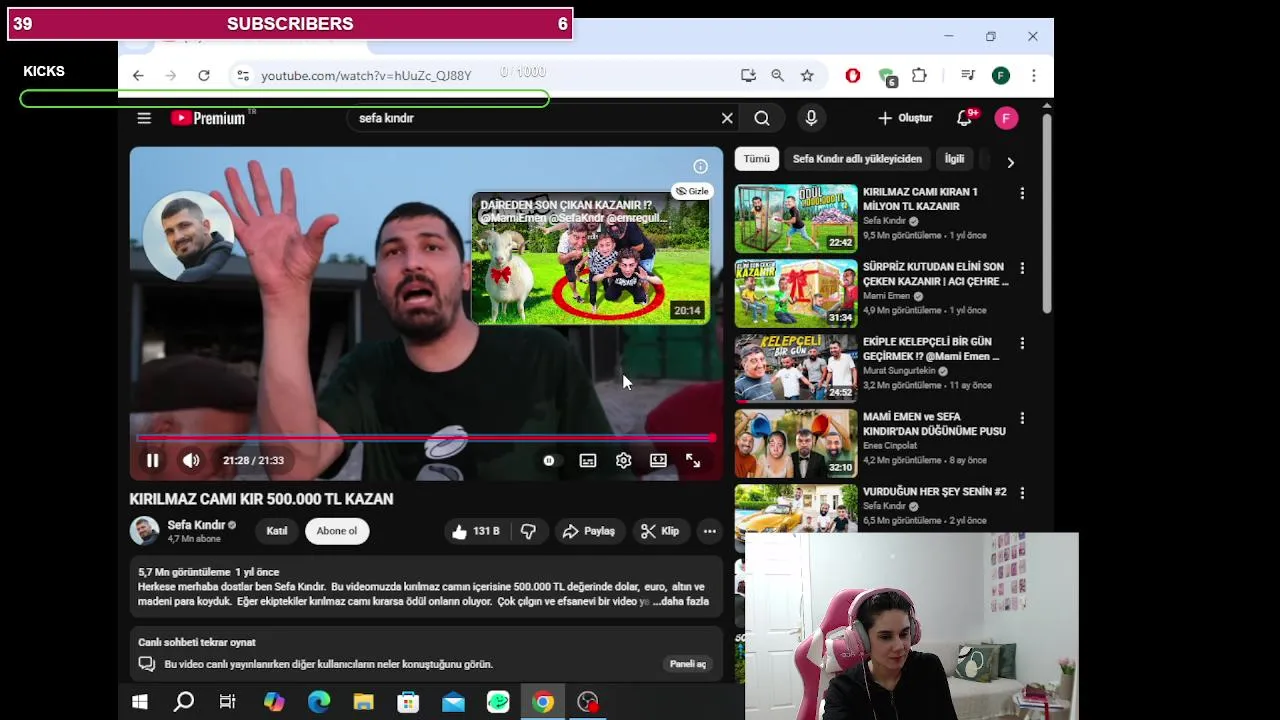1280x720 pixels.
Task: Open more actions three-dot menu under the video
Action: click(709, 531)
